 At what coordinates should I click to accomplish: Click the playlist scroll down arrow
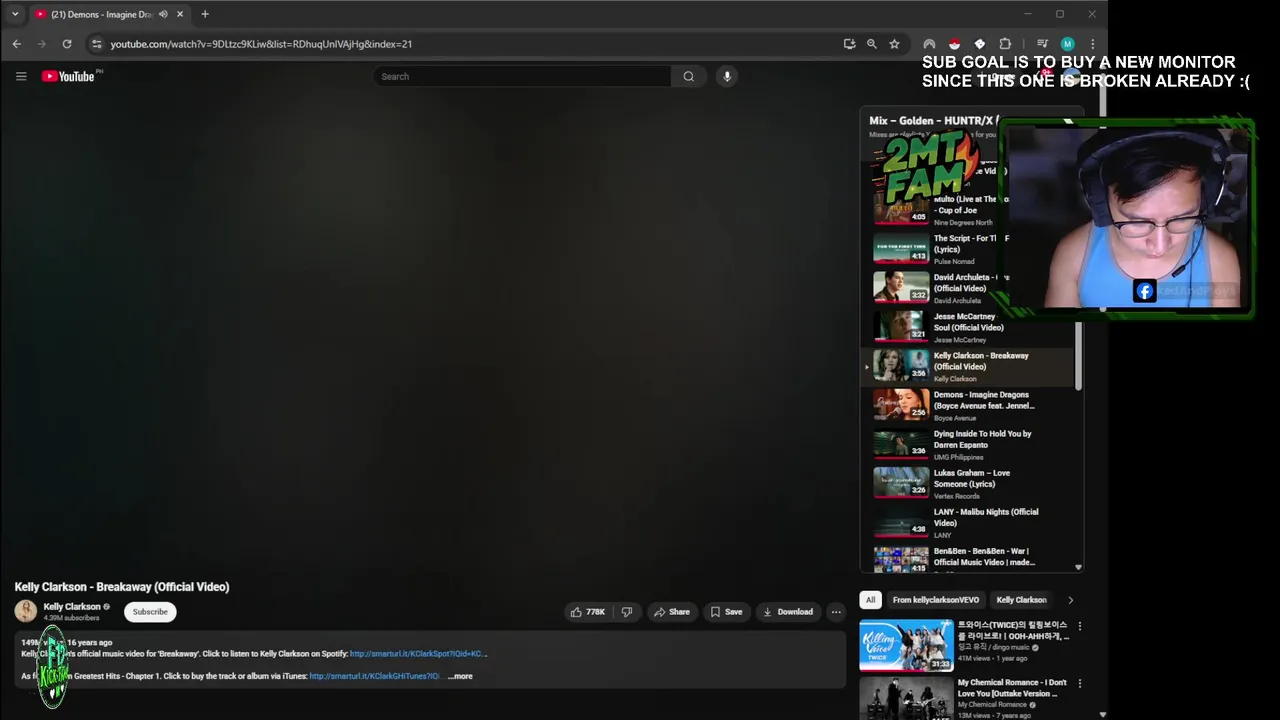[1078, 567]
